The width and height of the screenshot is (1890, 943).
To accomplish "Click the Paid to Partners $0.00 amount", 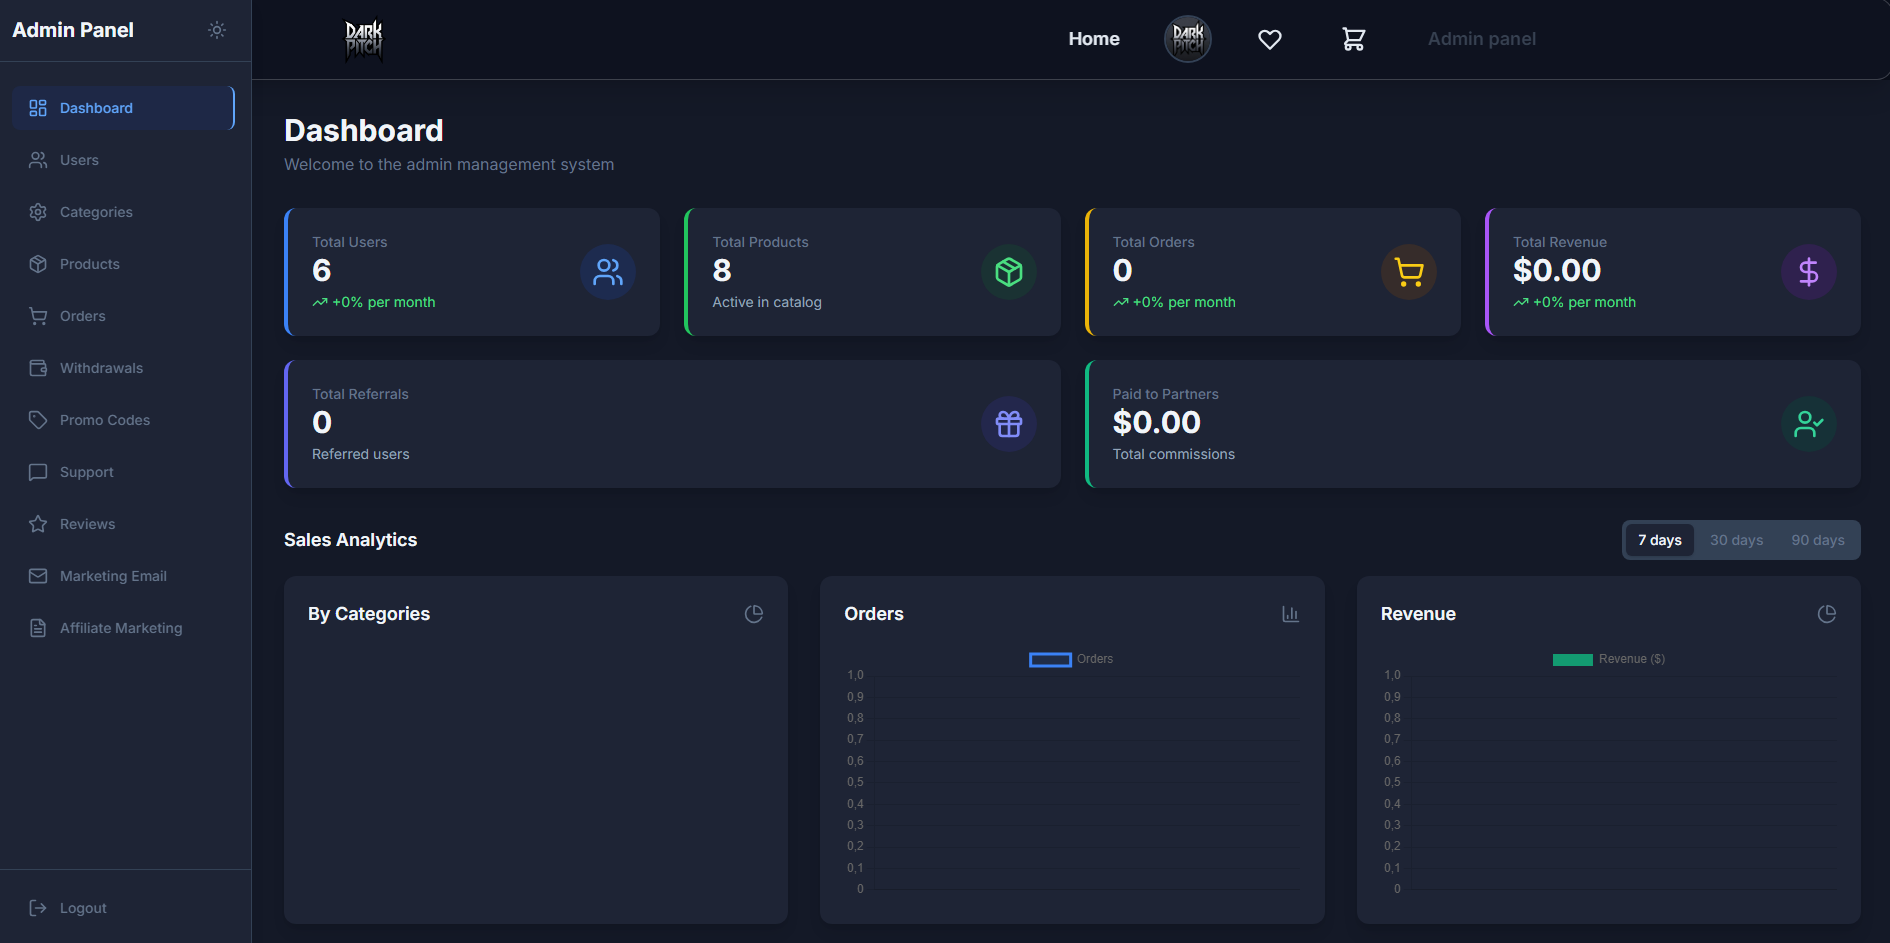I will 1157,422.
